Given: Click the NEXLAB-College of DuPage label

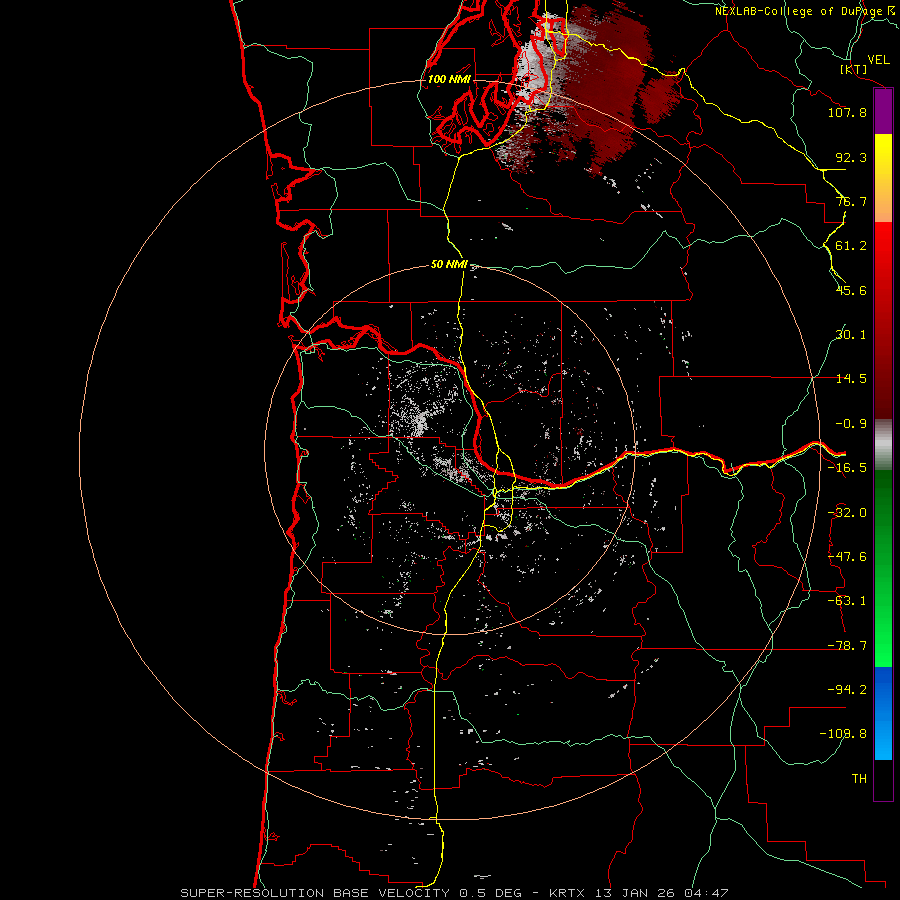Looking at the screenshot, I should click(x=807, y=11).
